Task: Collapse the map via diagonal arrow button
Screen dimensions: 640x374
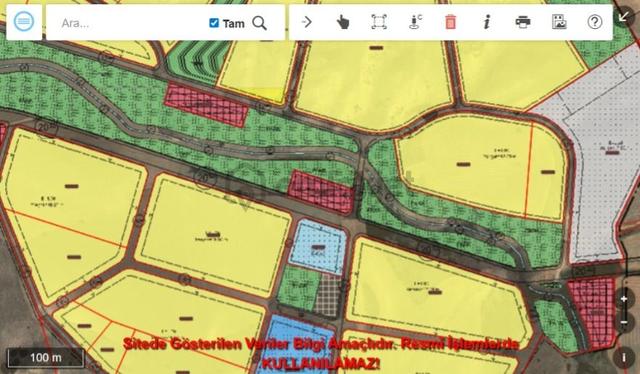Action: pos(624,16)
